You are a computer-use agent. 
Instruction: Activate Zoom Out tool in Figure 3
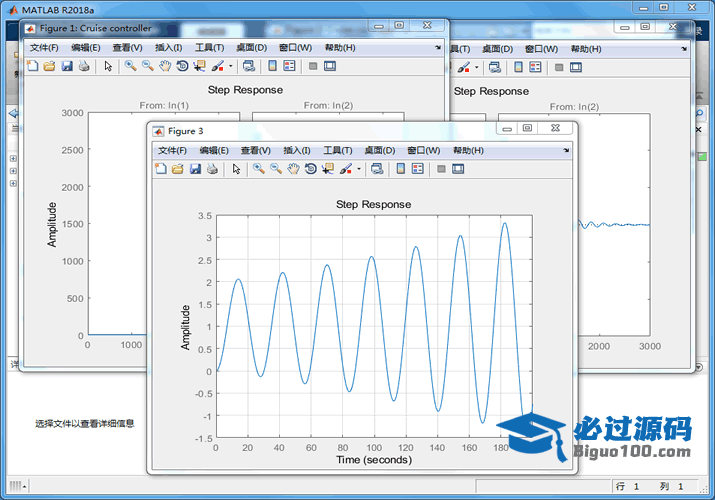click(276, 169)
